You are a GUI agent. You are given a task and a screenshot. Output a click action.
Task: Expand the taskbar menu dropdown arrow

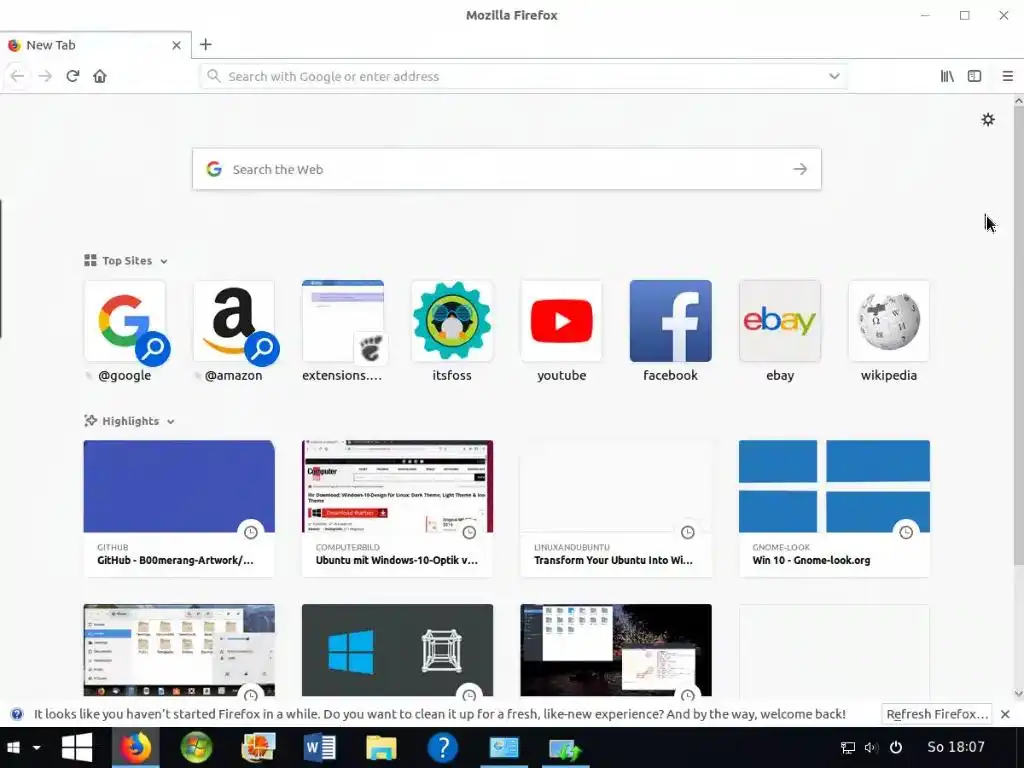coord(37,747)
